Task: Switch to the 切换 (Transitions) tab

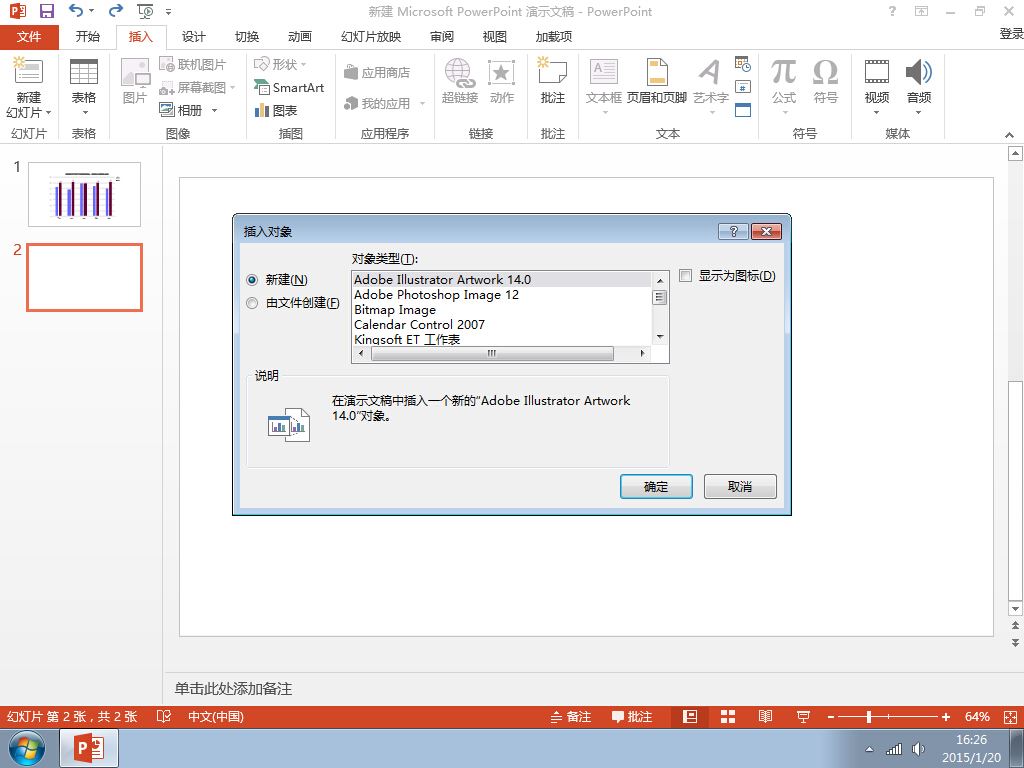Action: (x=247, y=37)
